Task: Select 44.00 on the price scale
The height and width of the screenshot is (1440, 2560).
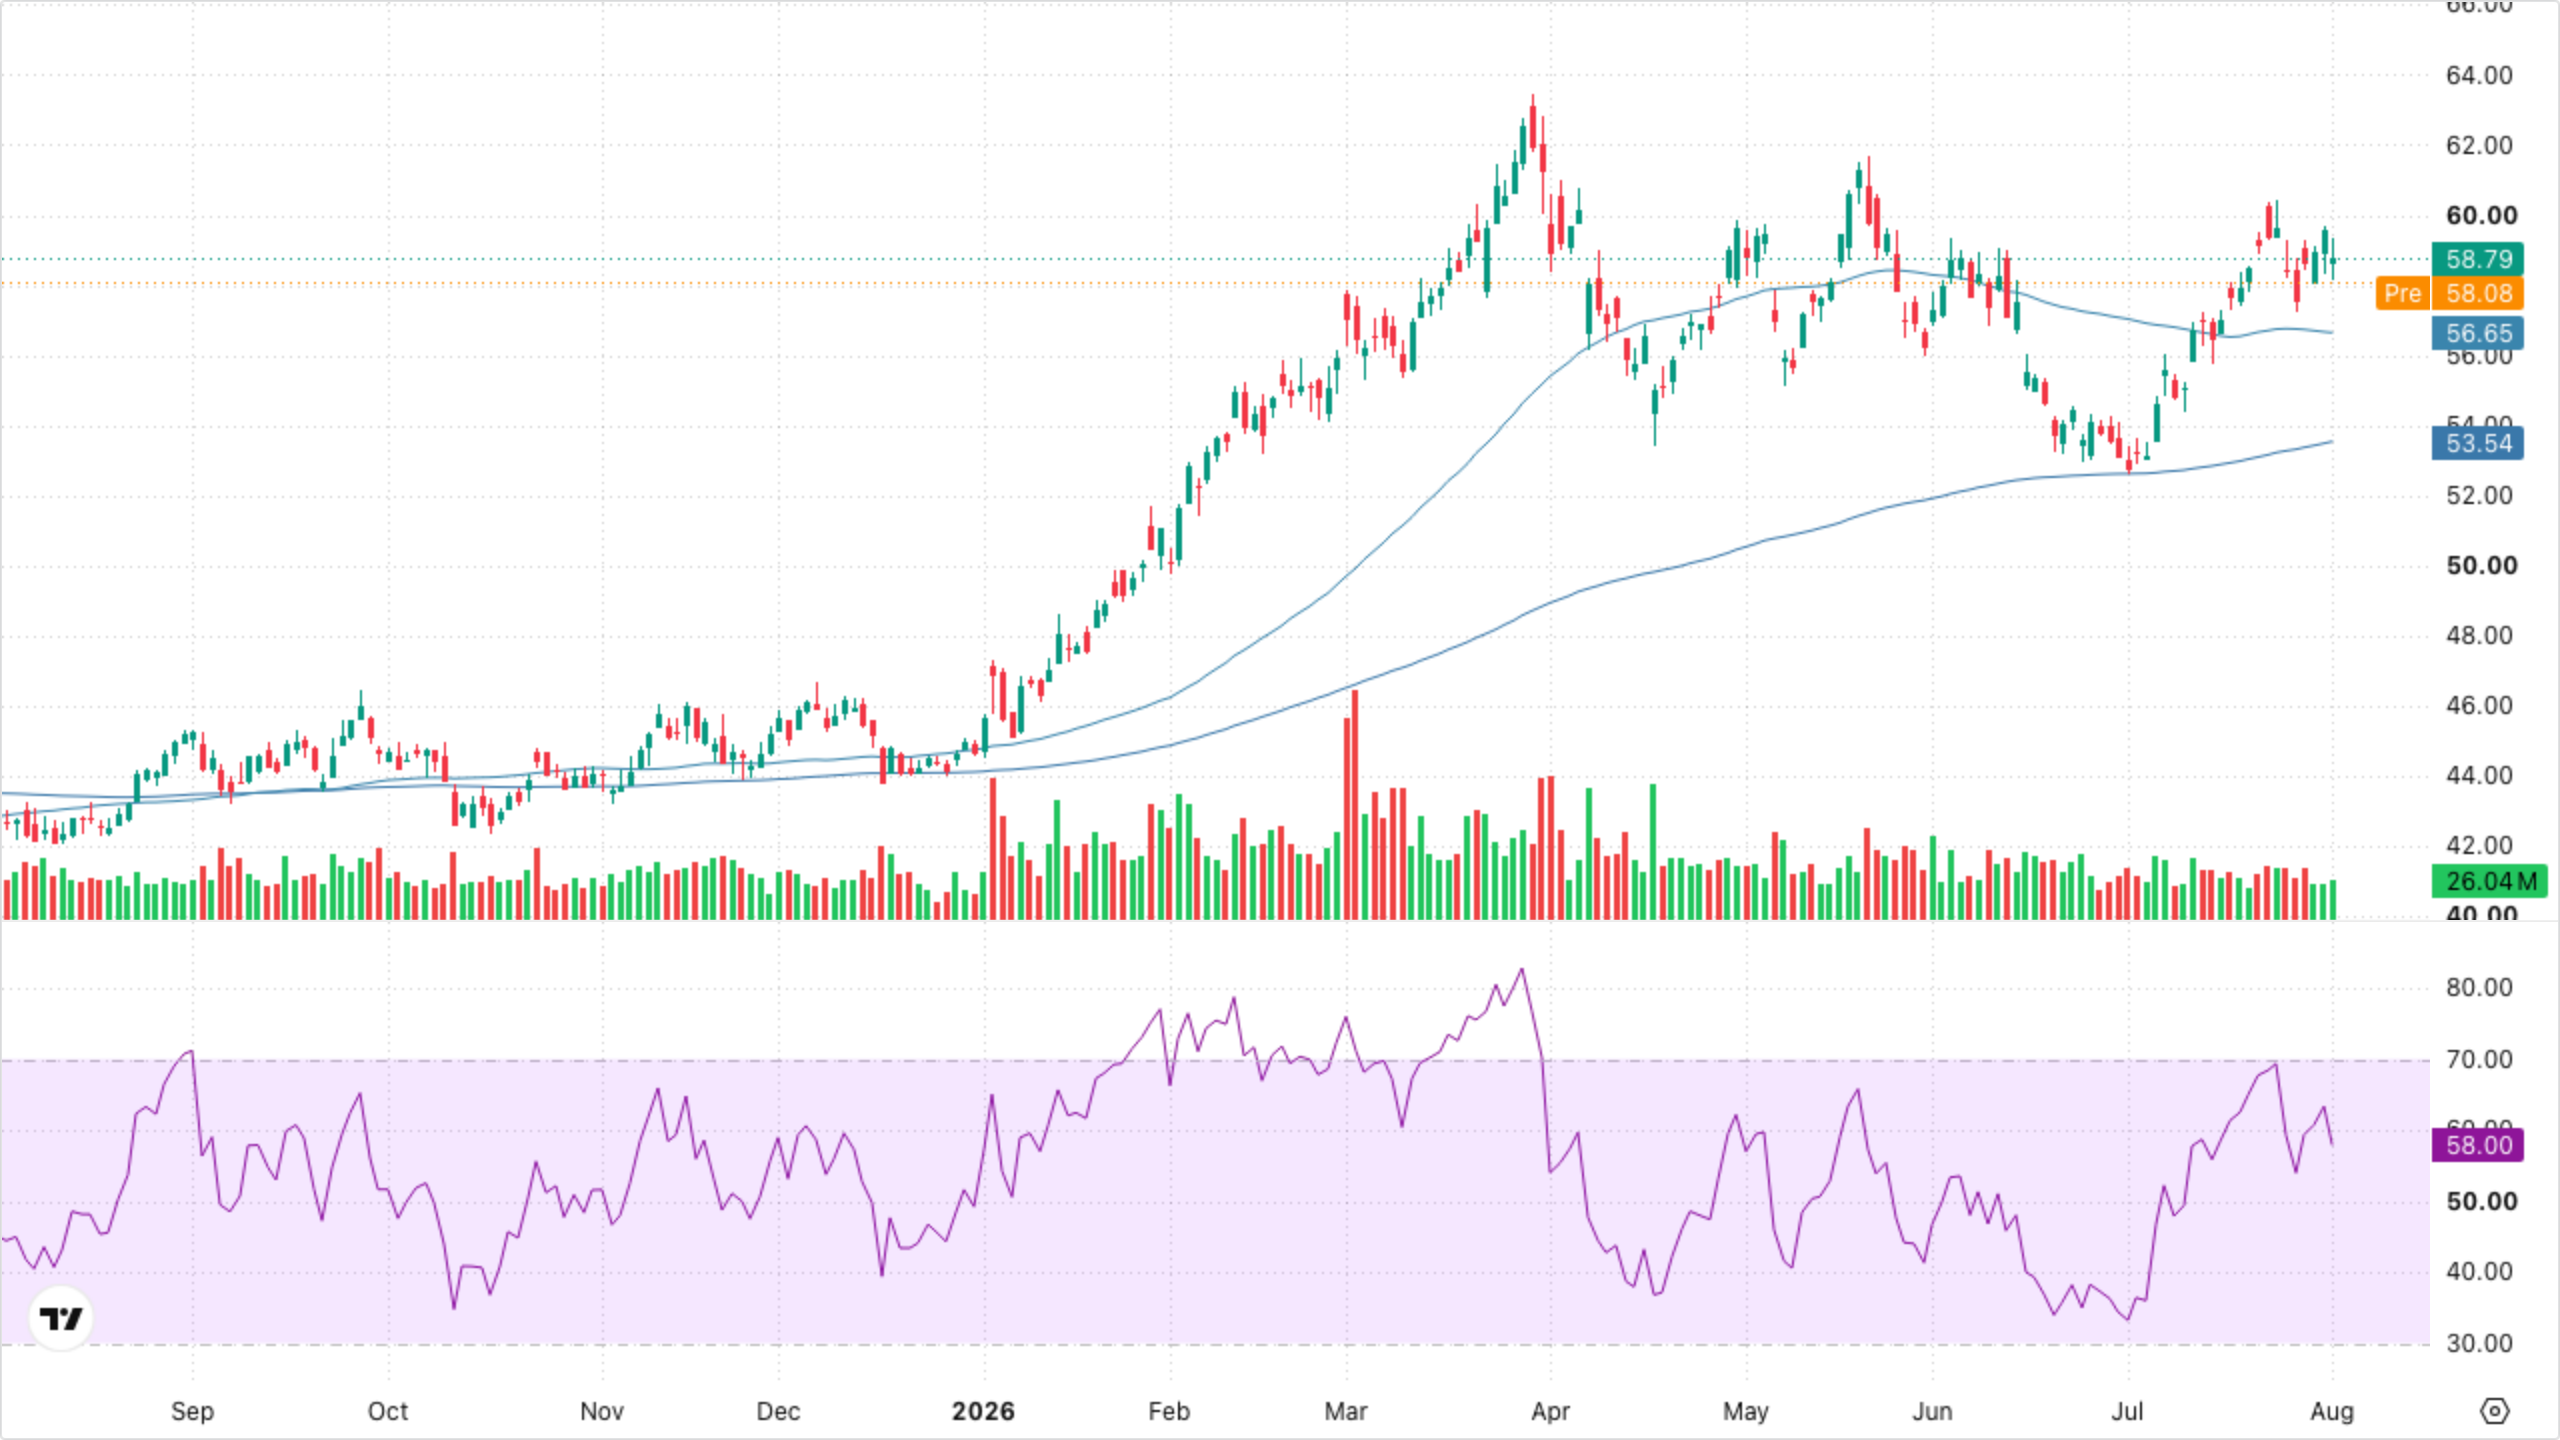Action: pyautogui.click(x=2479, y=776)
